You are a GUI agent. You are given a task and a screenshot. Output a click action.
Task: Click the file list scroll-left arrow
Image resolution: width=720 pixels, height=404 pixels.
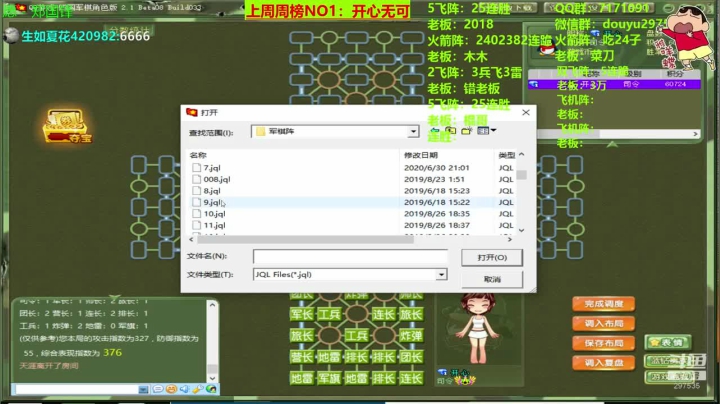point(191,240)
